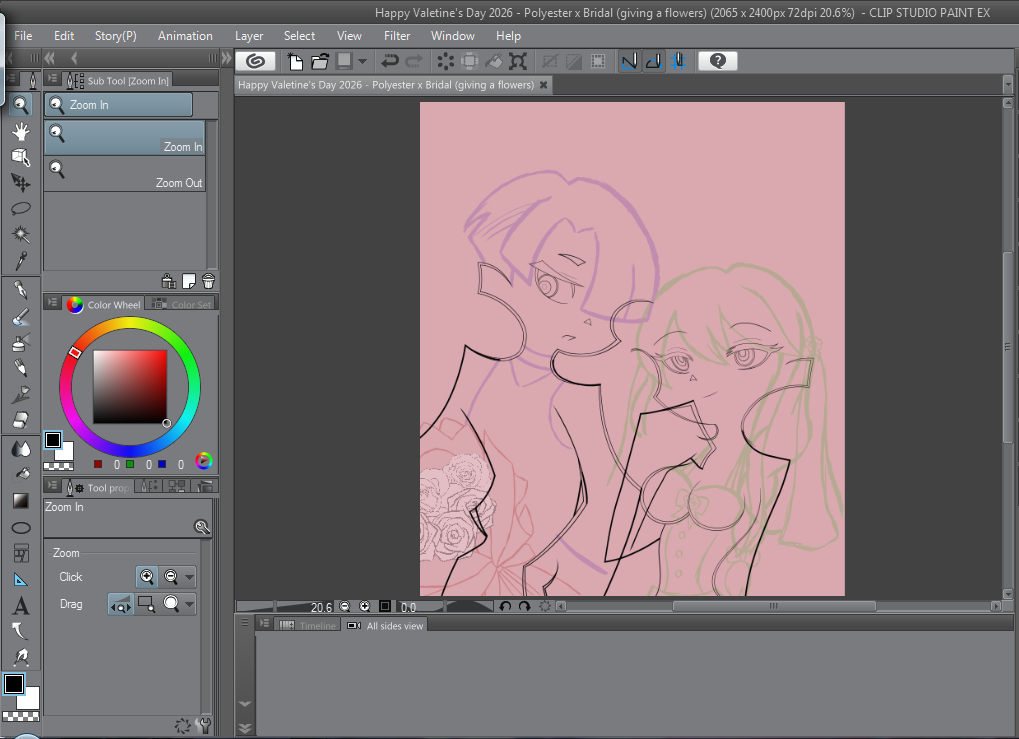Set Click mode to zoom out
Image resolution: width=1019 pixels, height=739 pixels.
(171, 577)
